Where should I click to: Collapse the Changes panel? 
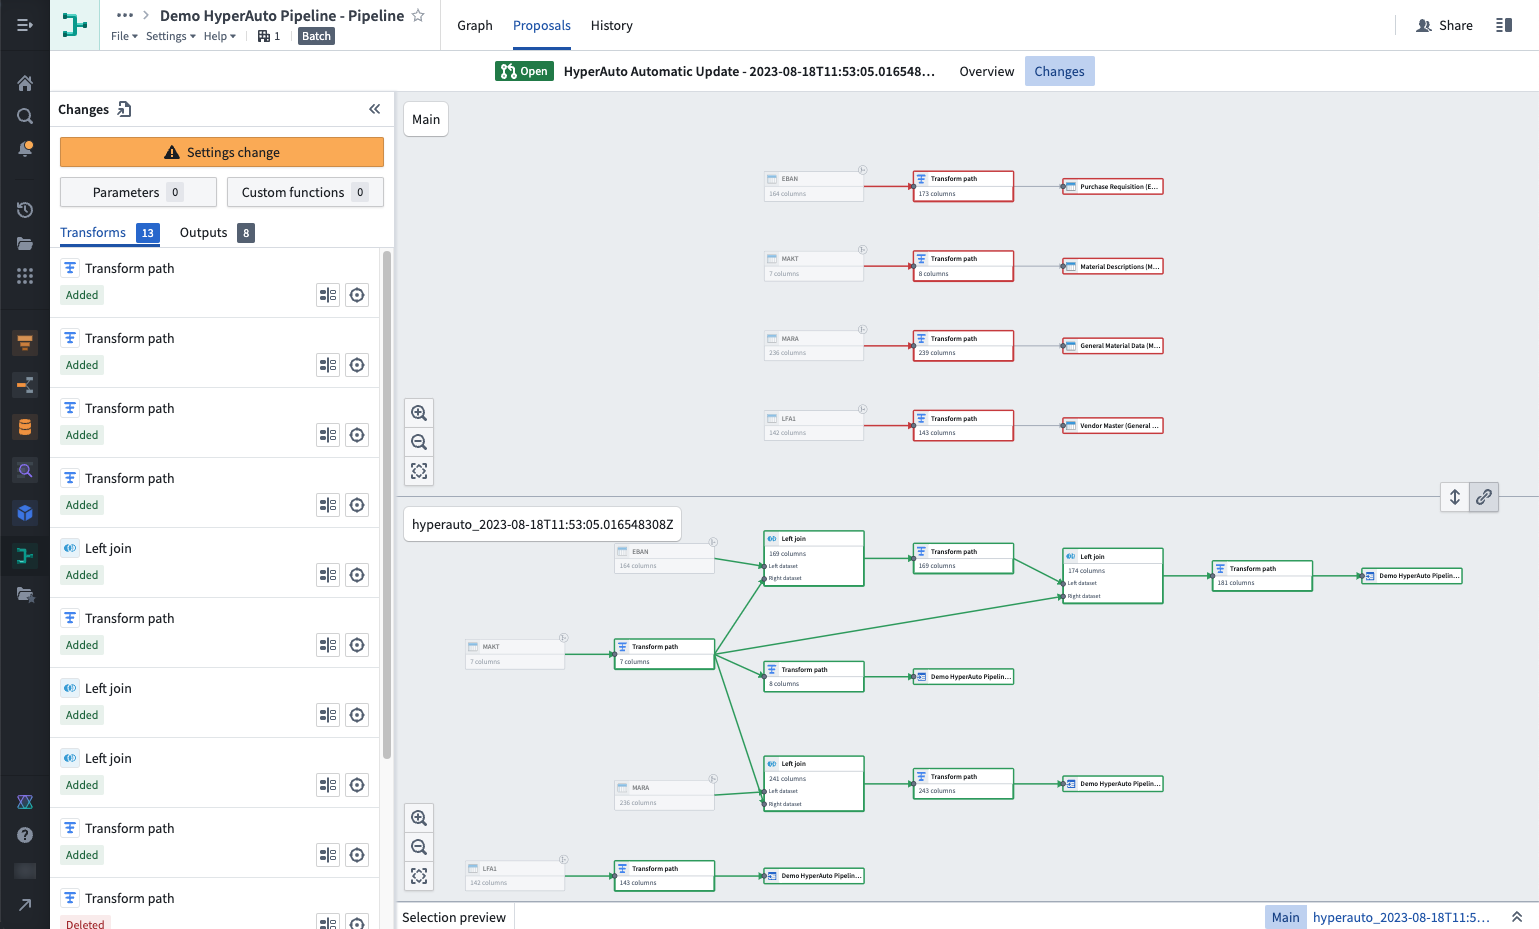pyautogui.click(x=375, y=109)
